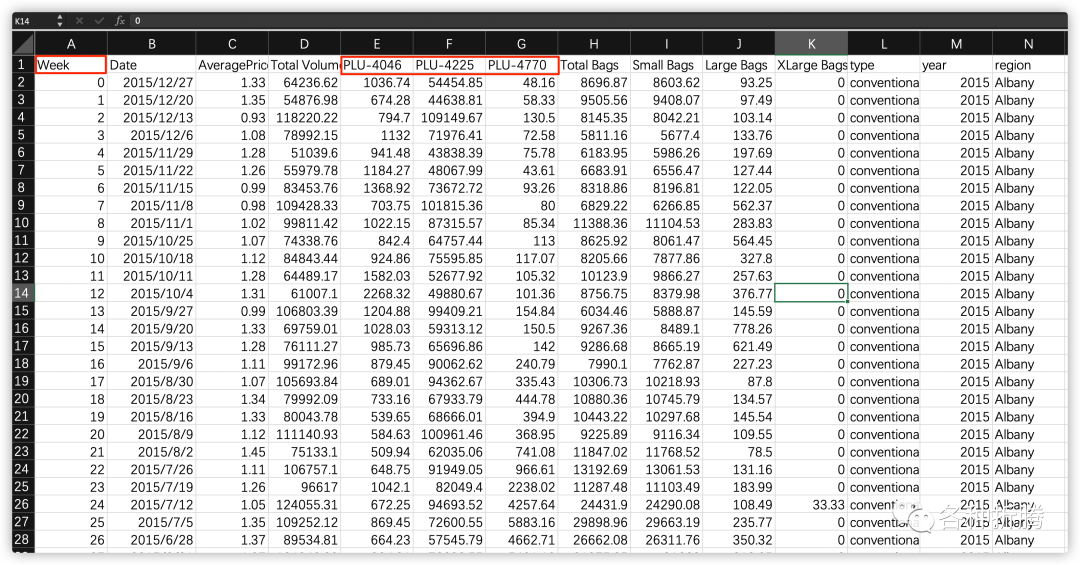Screen dimensions: 1080x565
Task: Click the confirm checkmark in formula bar
Action: pyautogui.click(x=99, y=21)
